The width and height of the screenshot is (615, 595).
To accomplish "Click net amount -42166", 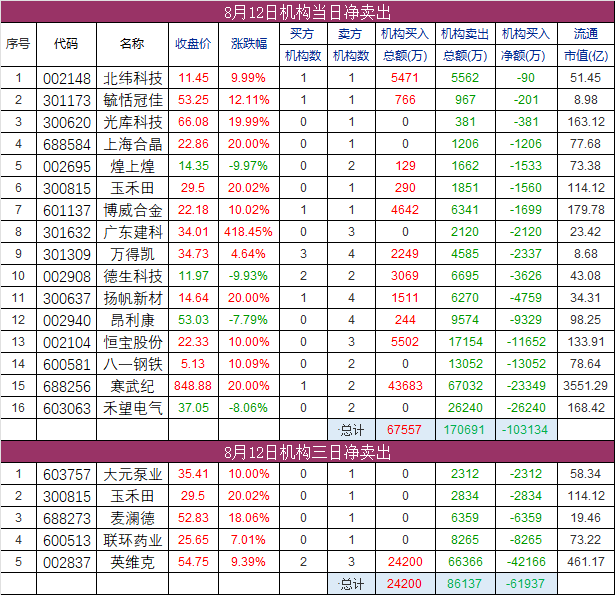I will pyautogui.click(x=526, y=562).
